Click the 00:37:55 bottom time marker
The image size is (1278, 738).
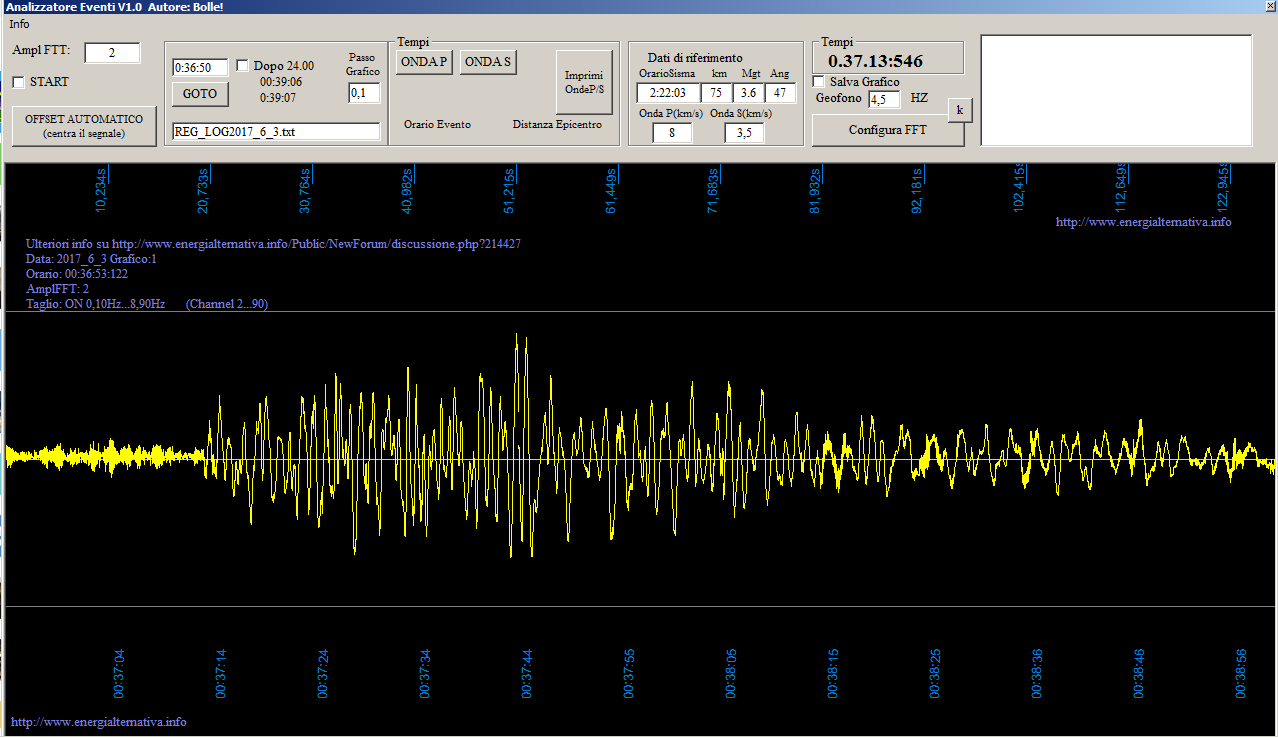point(629,673)
